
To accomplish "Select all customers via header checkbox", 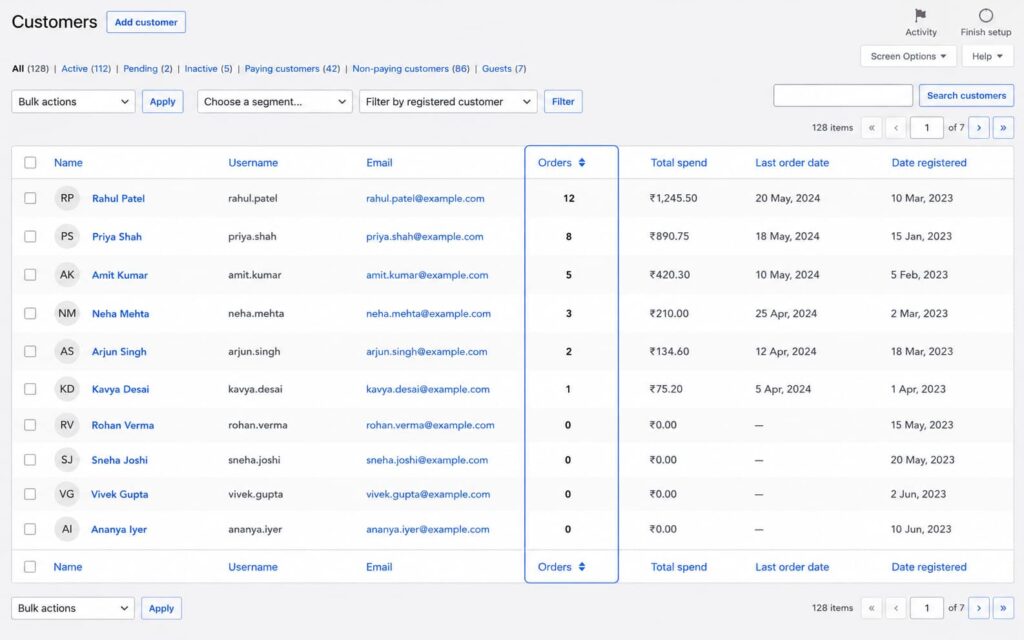I will coord(30,163).
